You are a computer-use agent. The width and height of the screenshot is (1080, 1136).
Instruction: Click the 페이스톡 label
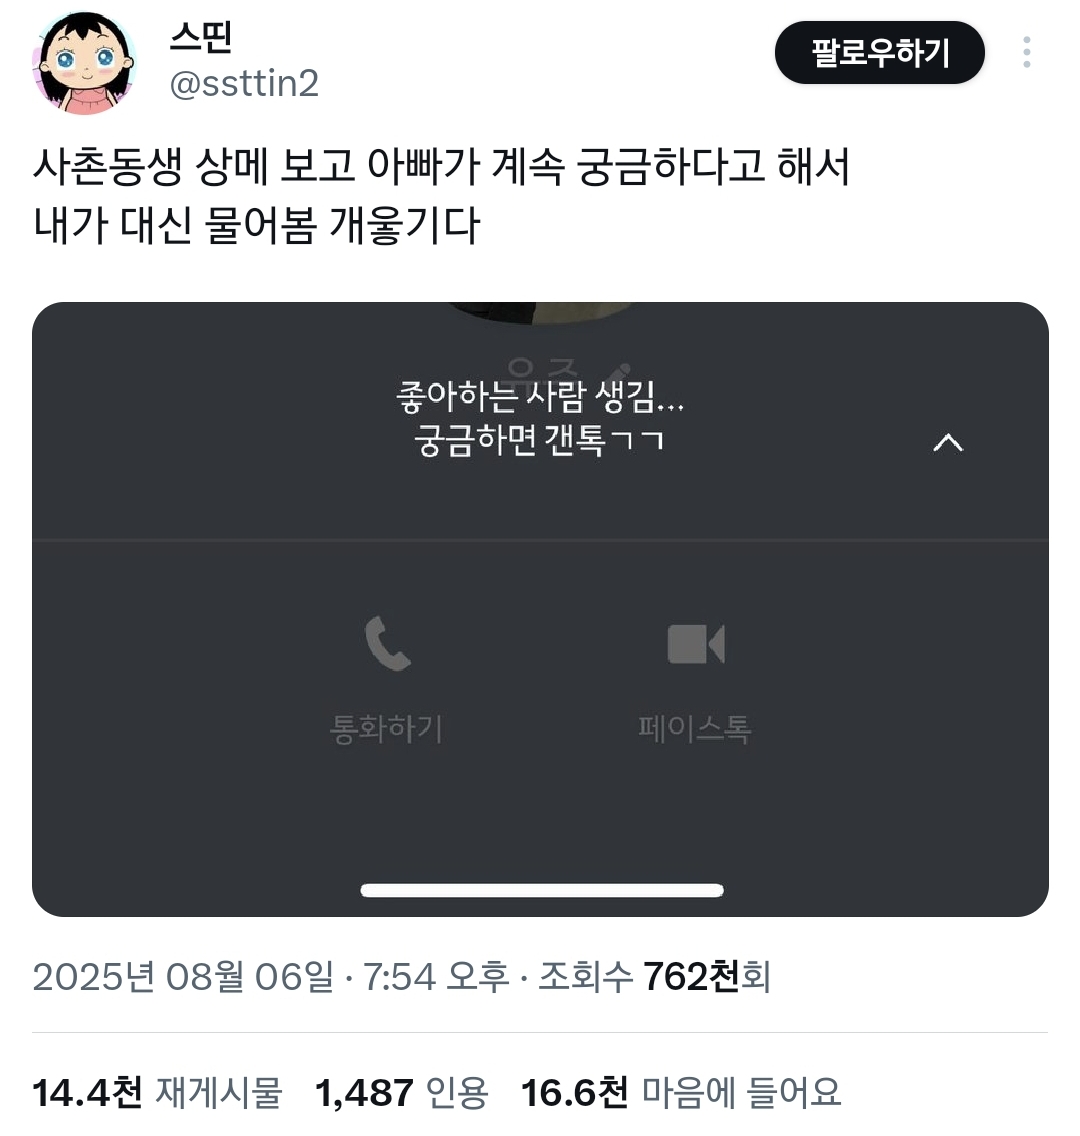[x=695, y=728]
